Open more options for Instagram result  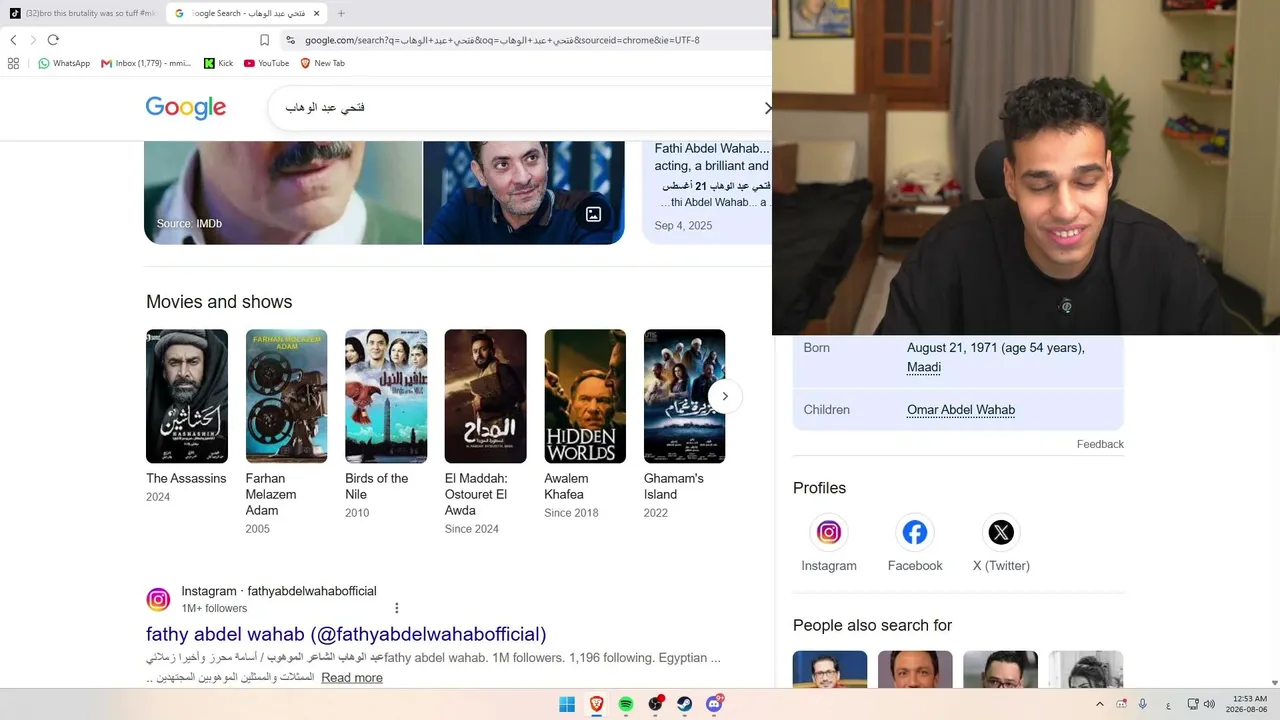pos(396,608)
